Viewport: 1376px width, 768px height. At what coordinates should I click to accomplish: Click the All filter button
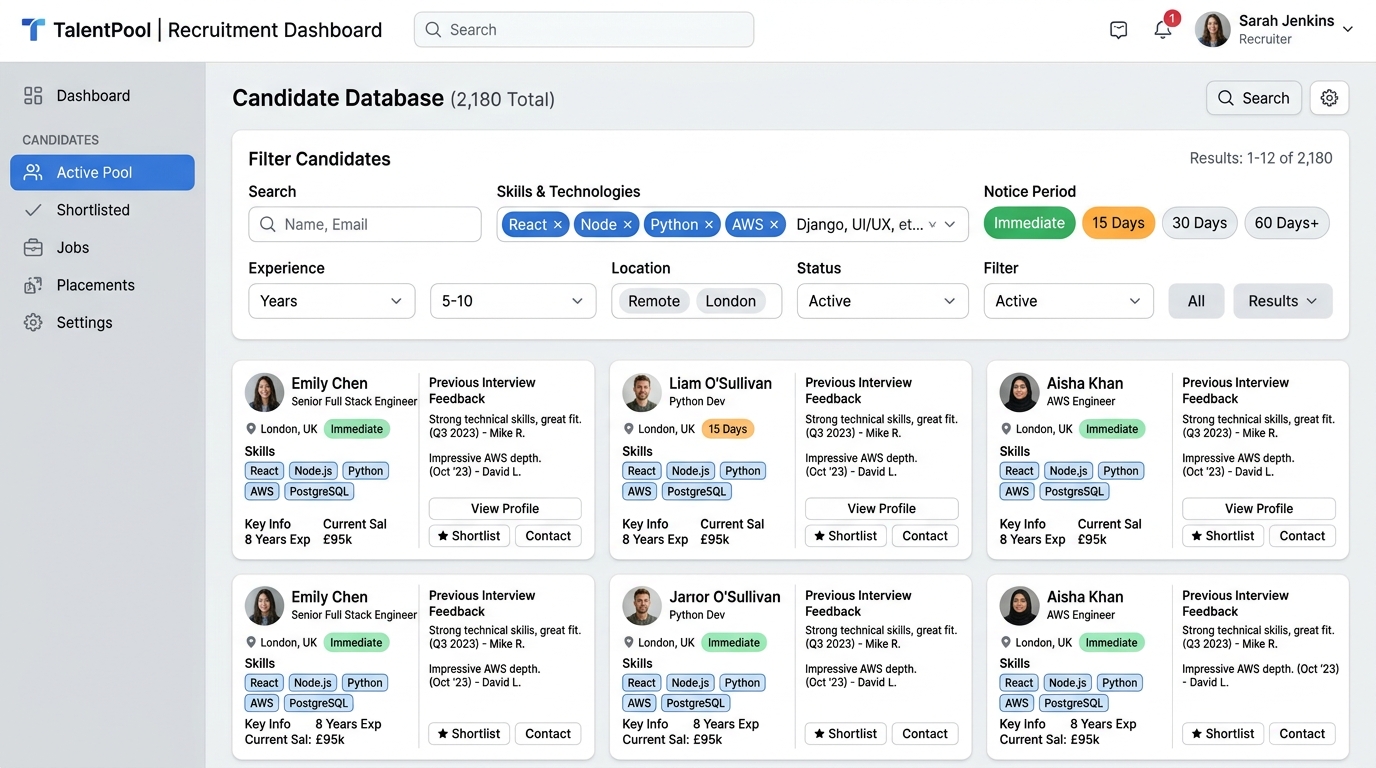(1196, 301)
